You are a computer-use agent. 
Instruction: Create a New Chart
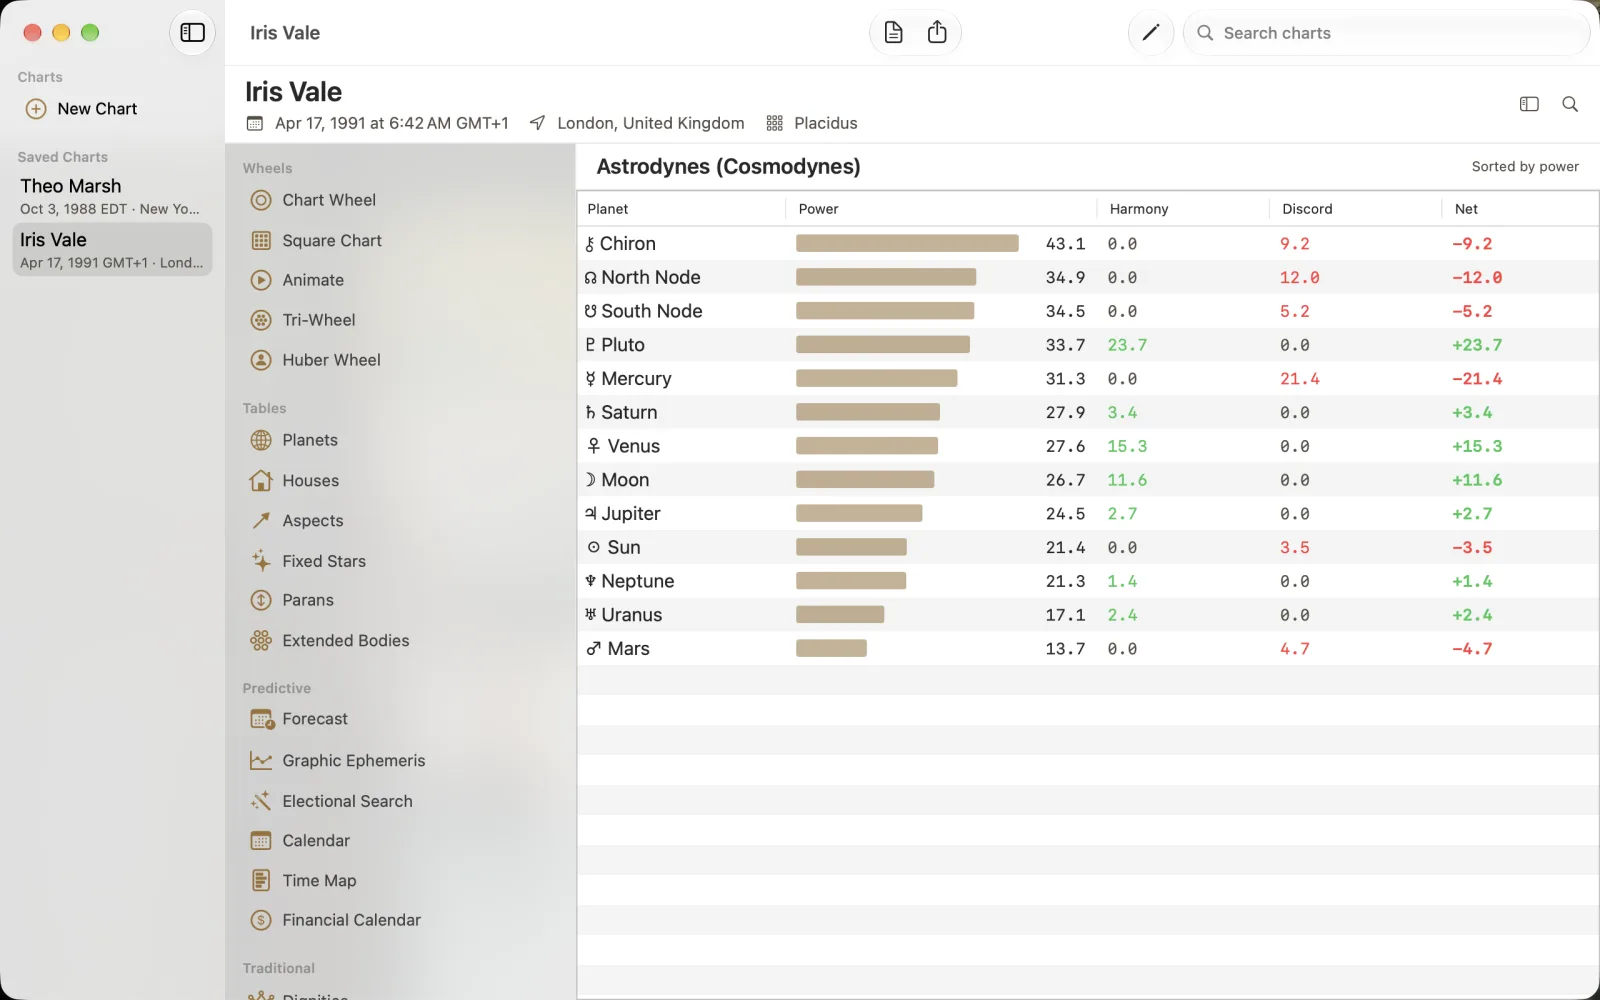(82, 109)
